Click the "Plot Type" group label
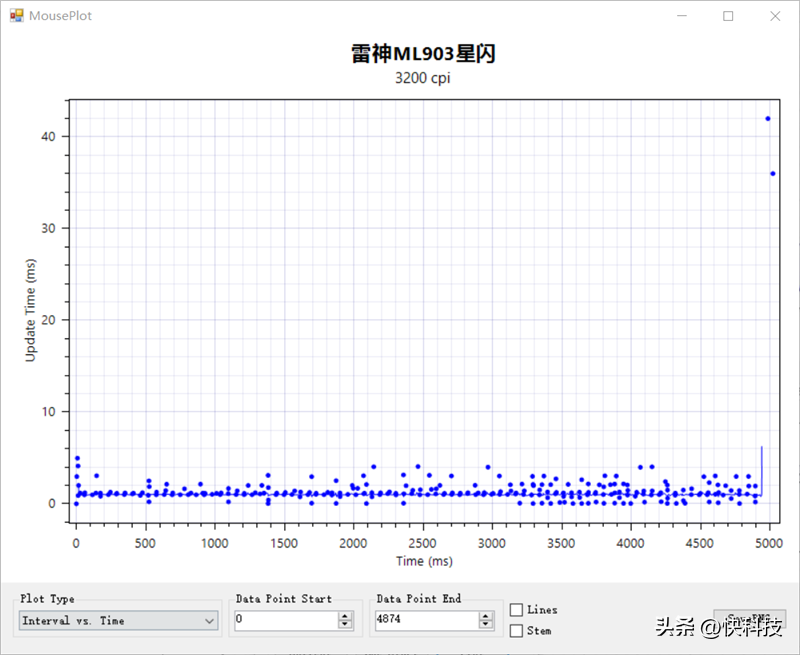The width and height of the screenshot is (800, 655). pyautogui.click(x=47, y=598)
